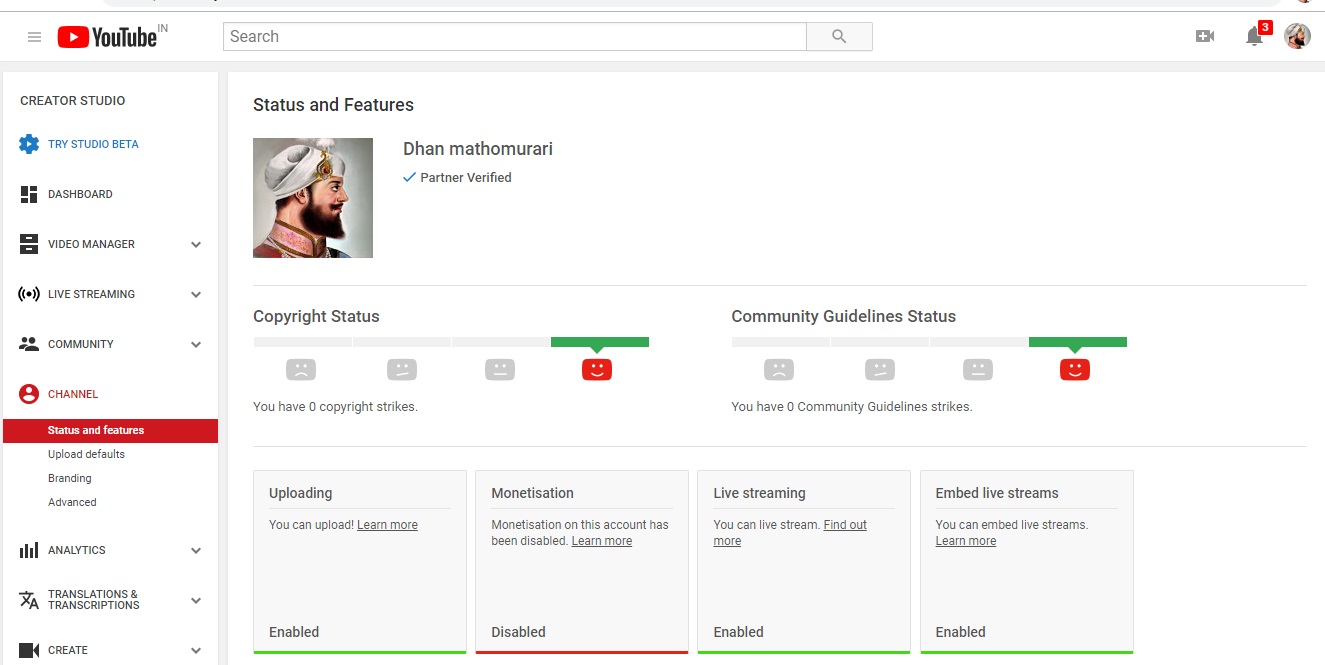The image size is (1325, 665).
Task: Click the search magnifier button
Action: pyautogui.click(x=839, y=37)
